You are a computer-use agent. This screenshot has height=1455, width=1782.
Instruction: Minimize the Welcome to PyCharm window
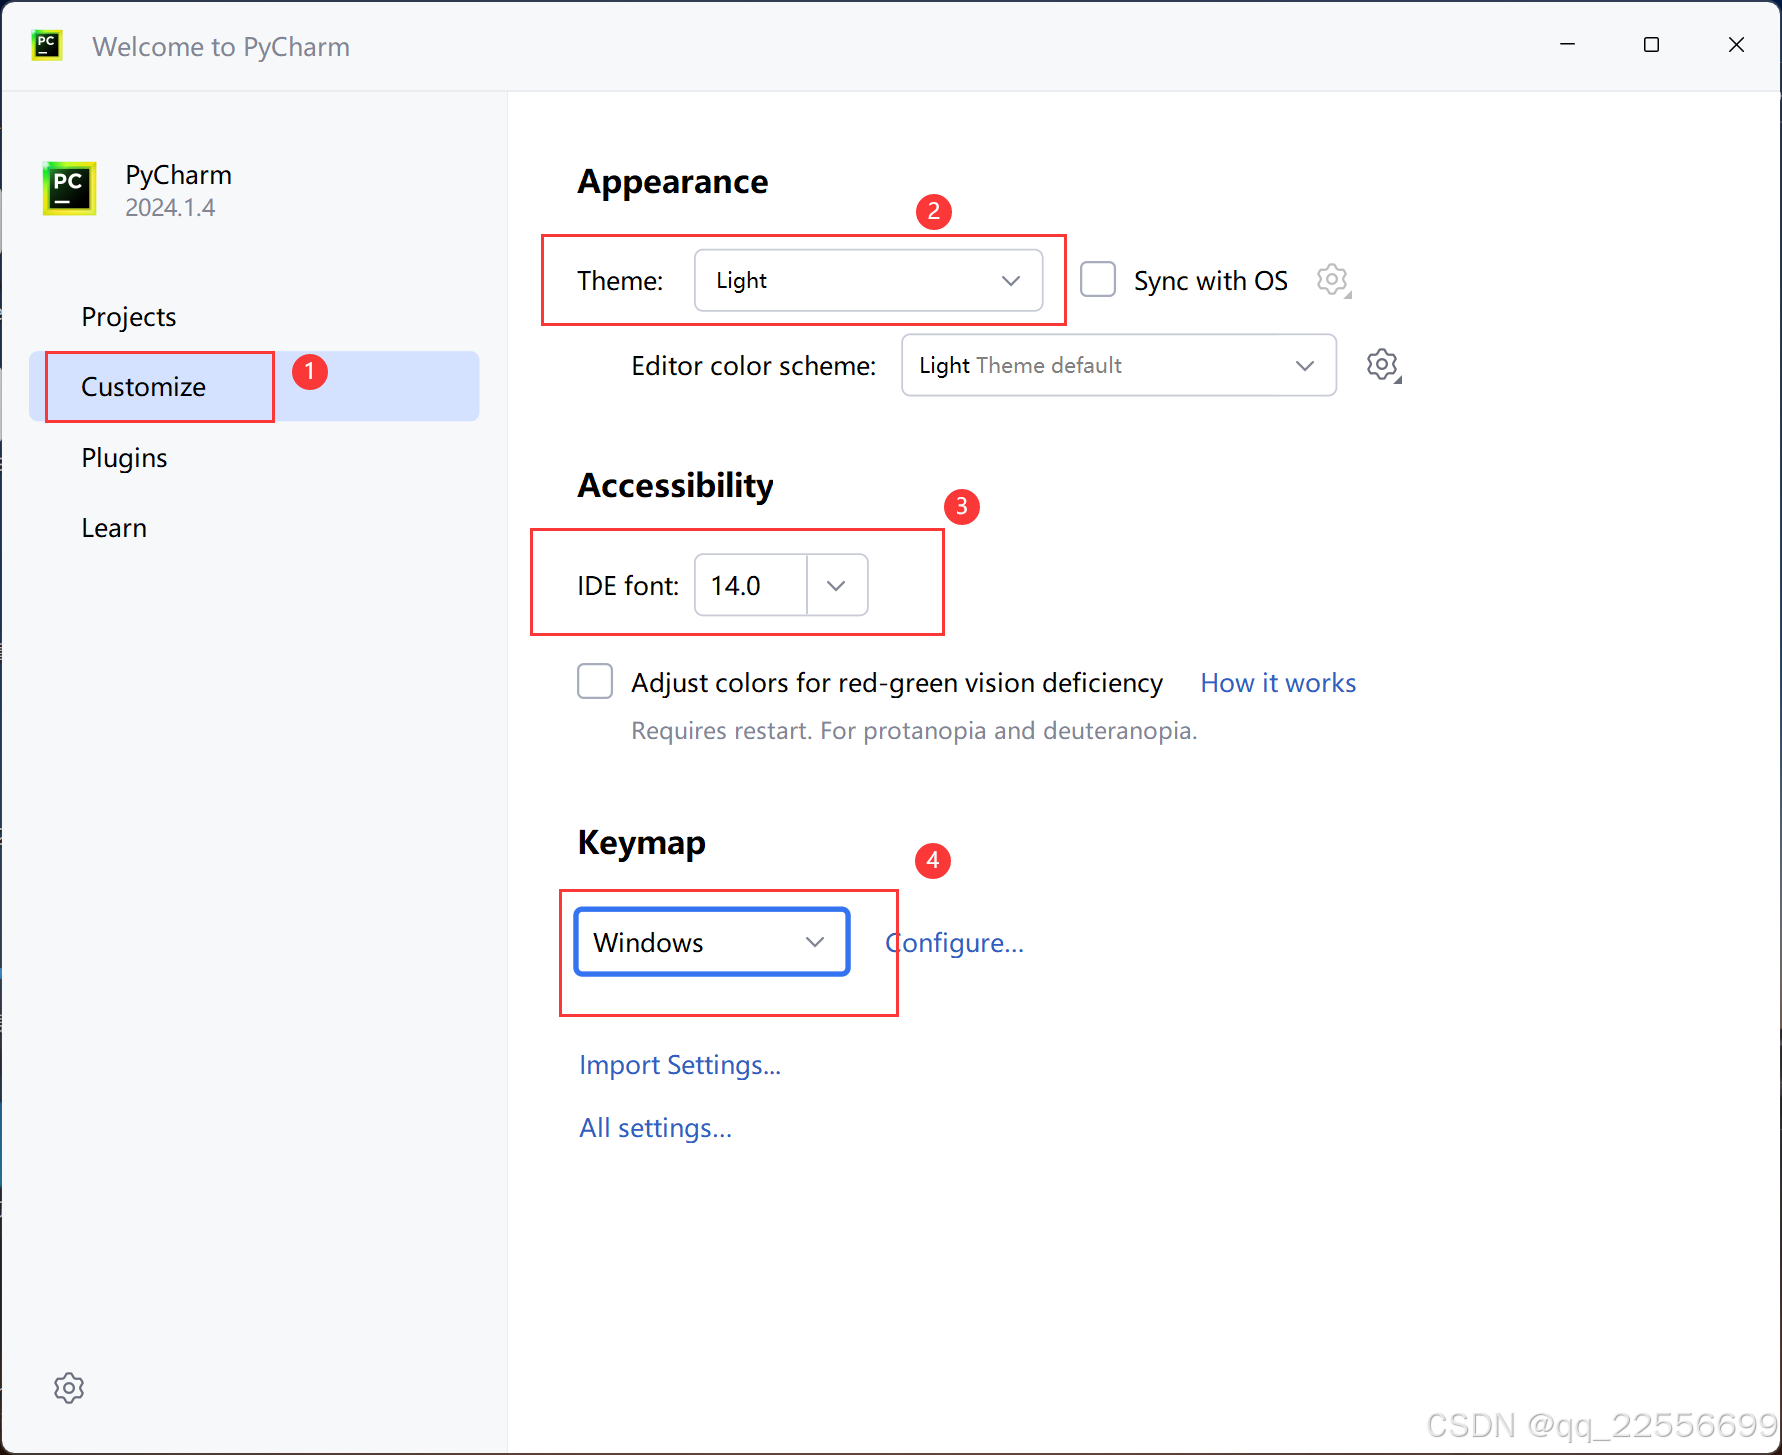(1567, 45)
